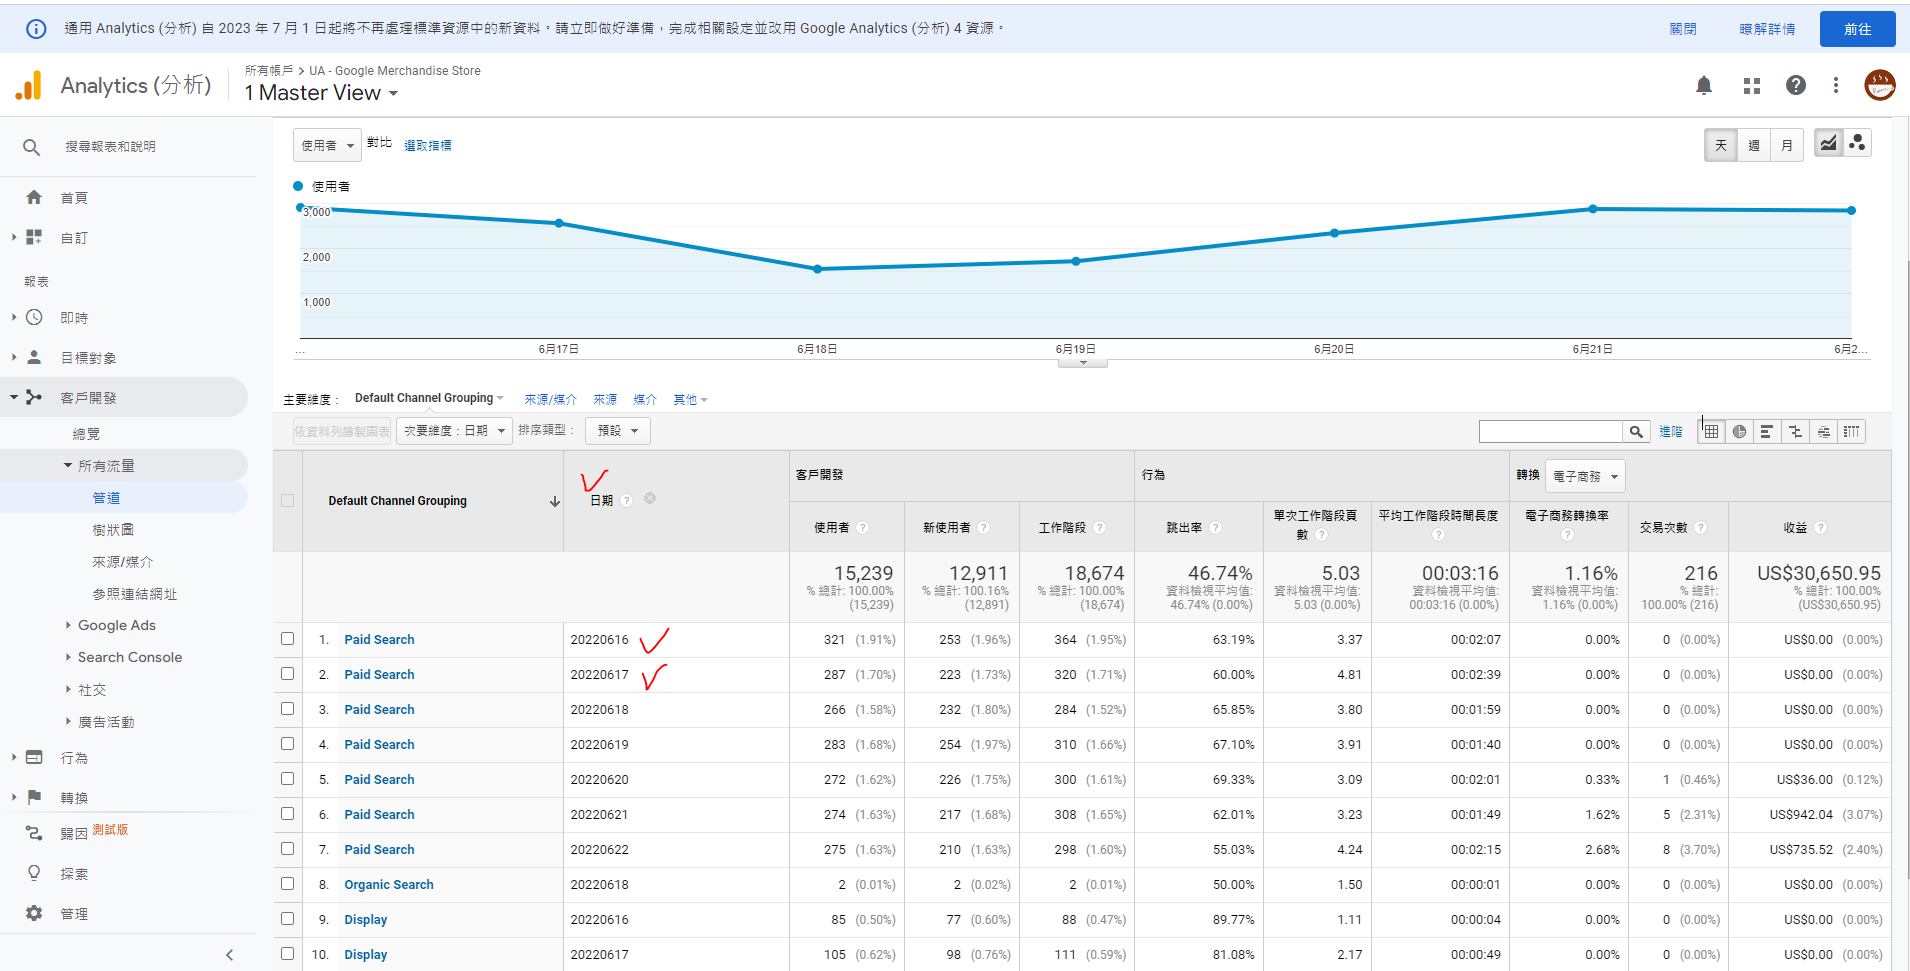
Task: Open the 1 Master View dropdown
Action: [321, 93]
